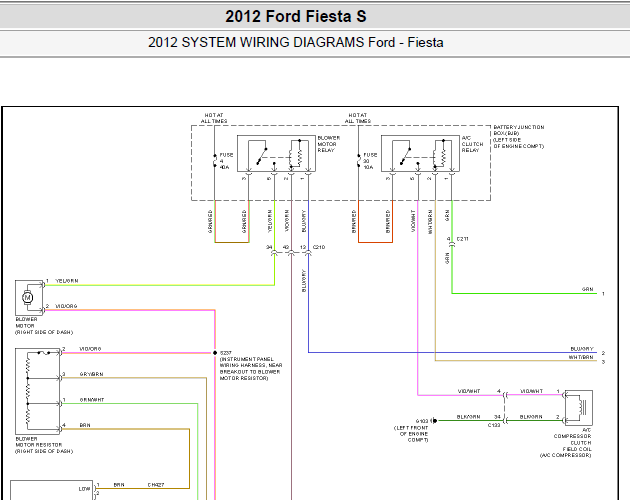Click GRN/WHT label at resistor pin 1
630x500 pixels.
pos(92,400)
